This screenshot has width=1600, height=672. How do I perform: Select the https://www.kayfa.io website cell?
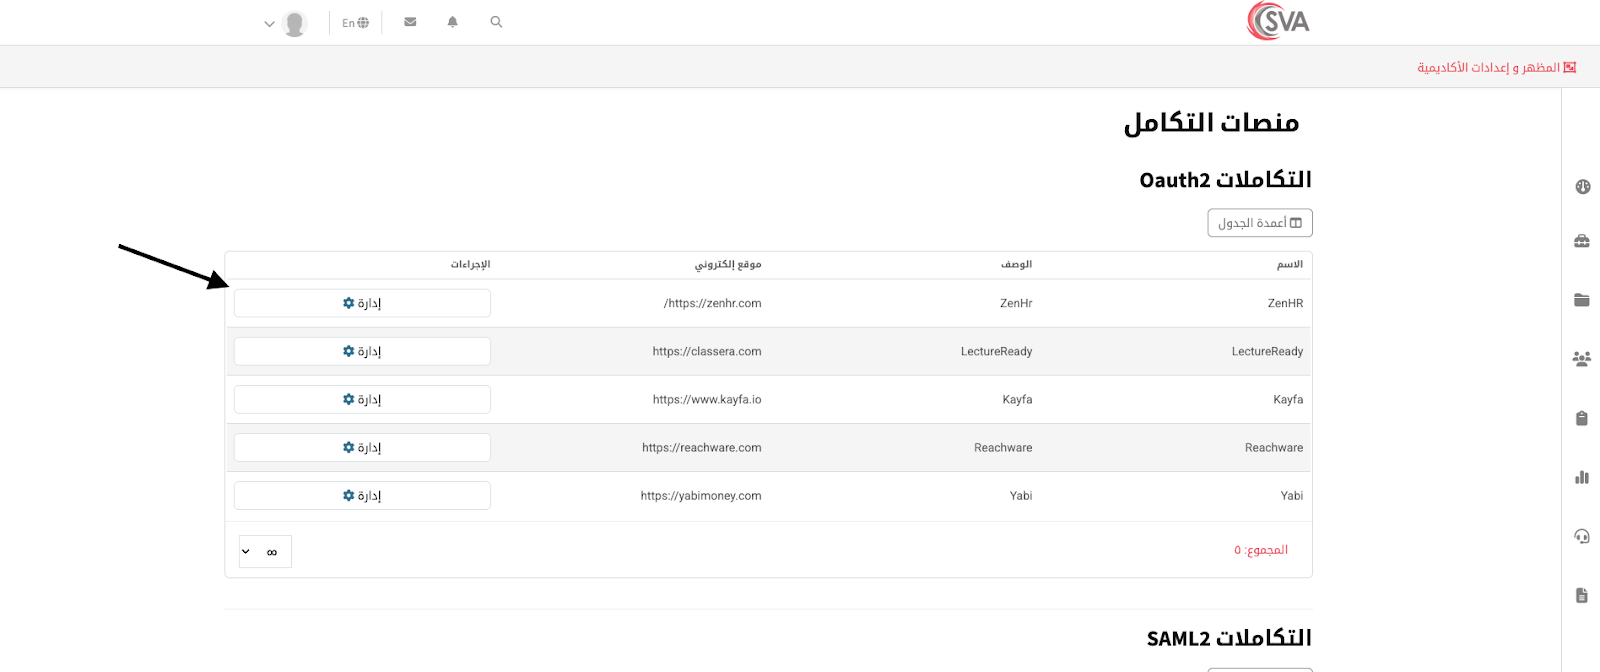707,399
